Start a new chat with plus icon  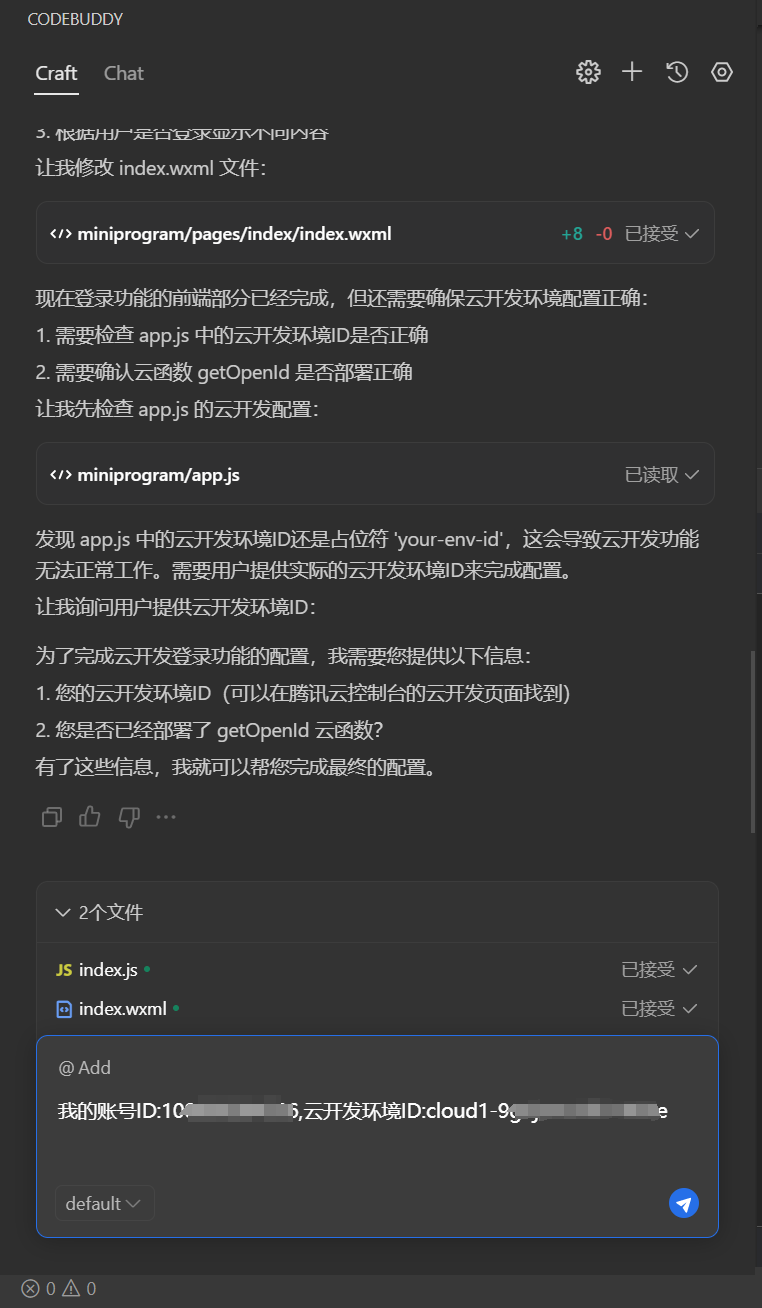click(x=632, y=72)
